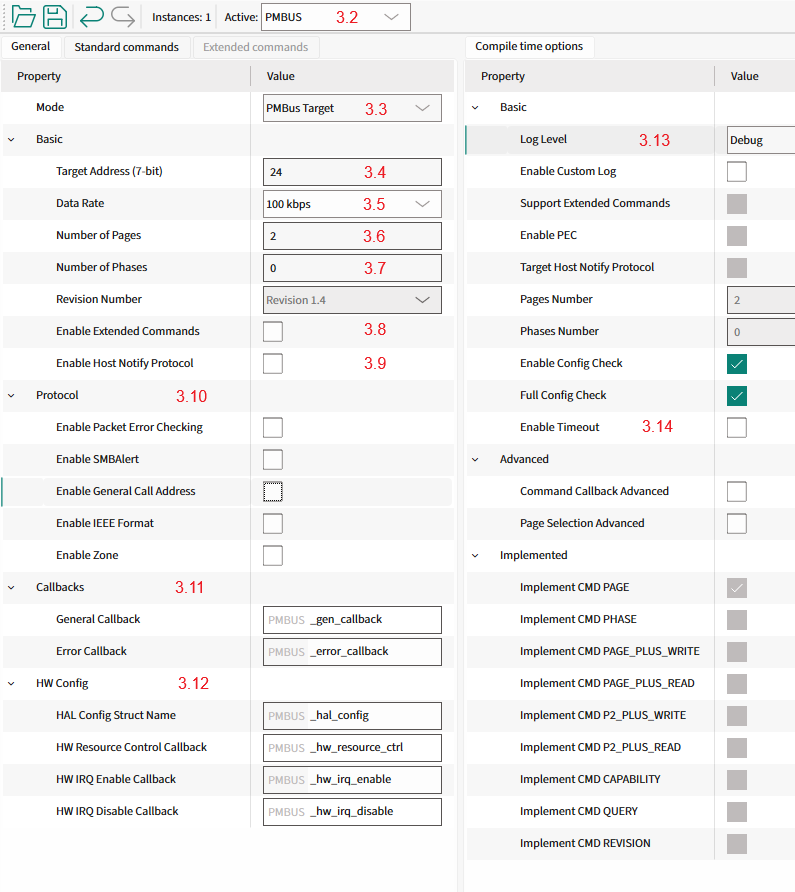This screenshot has width=795, height=892.
Task: Click Implement CMD PAGE_PLUS_WRITE checkbox
Action: pos(737,651)
